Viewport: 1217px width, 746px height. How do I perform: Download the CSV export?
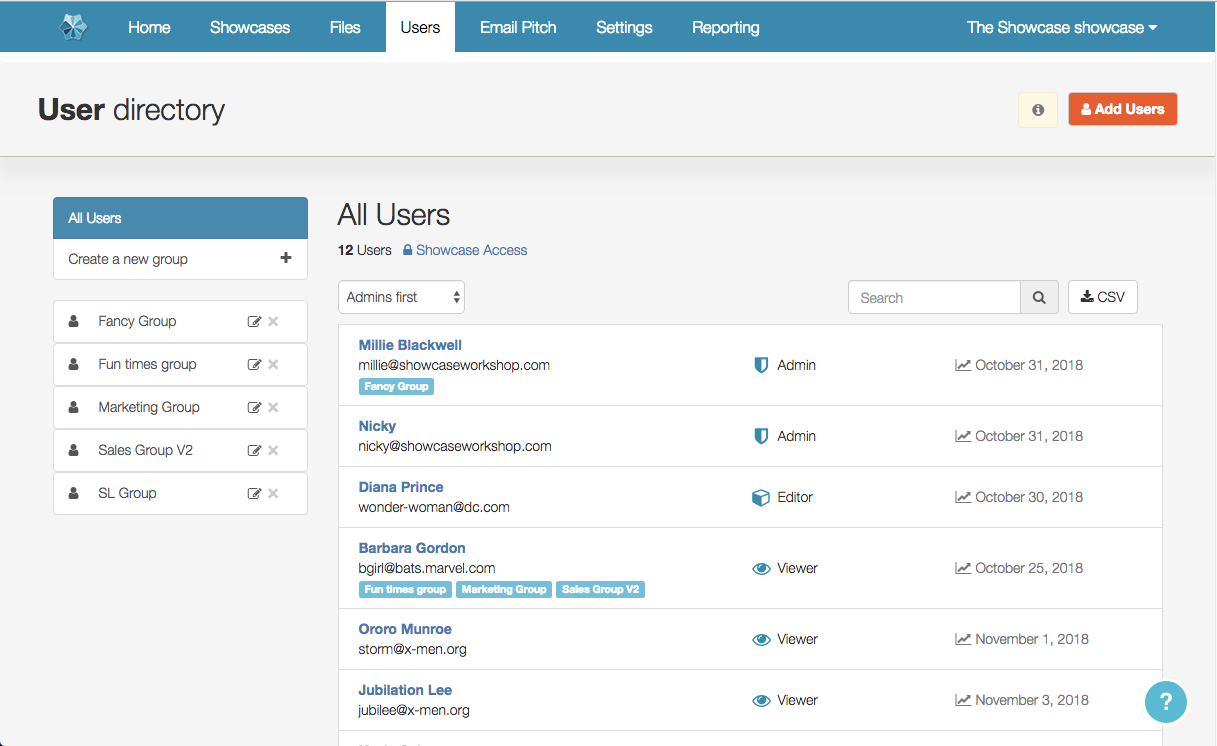pos(1103,297)
